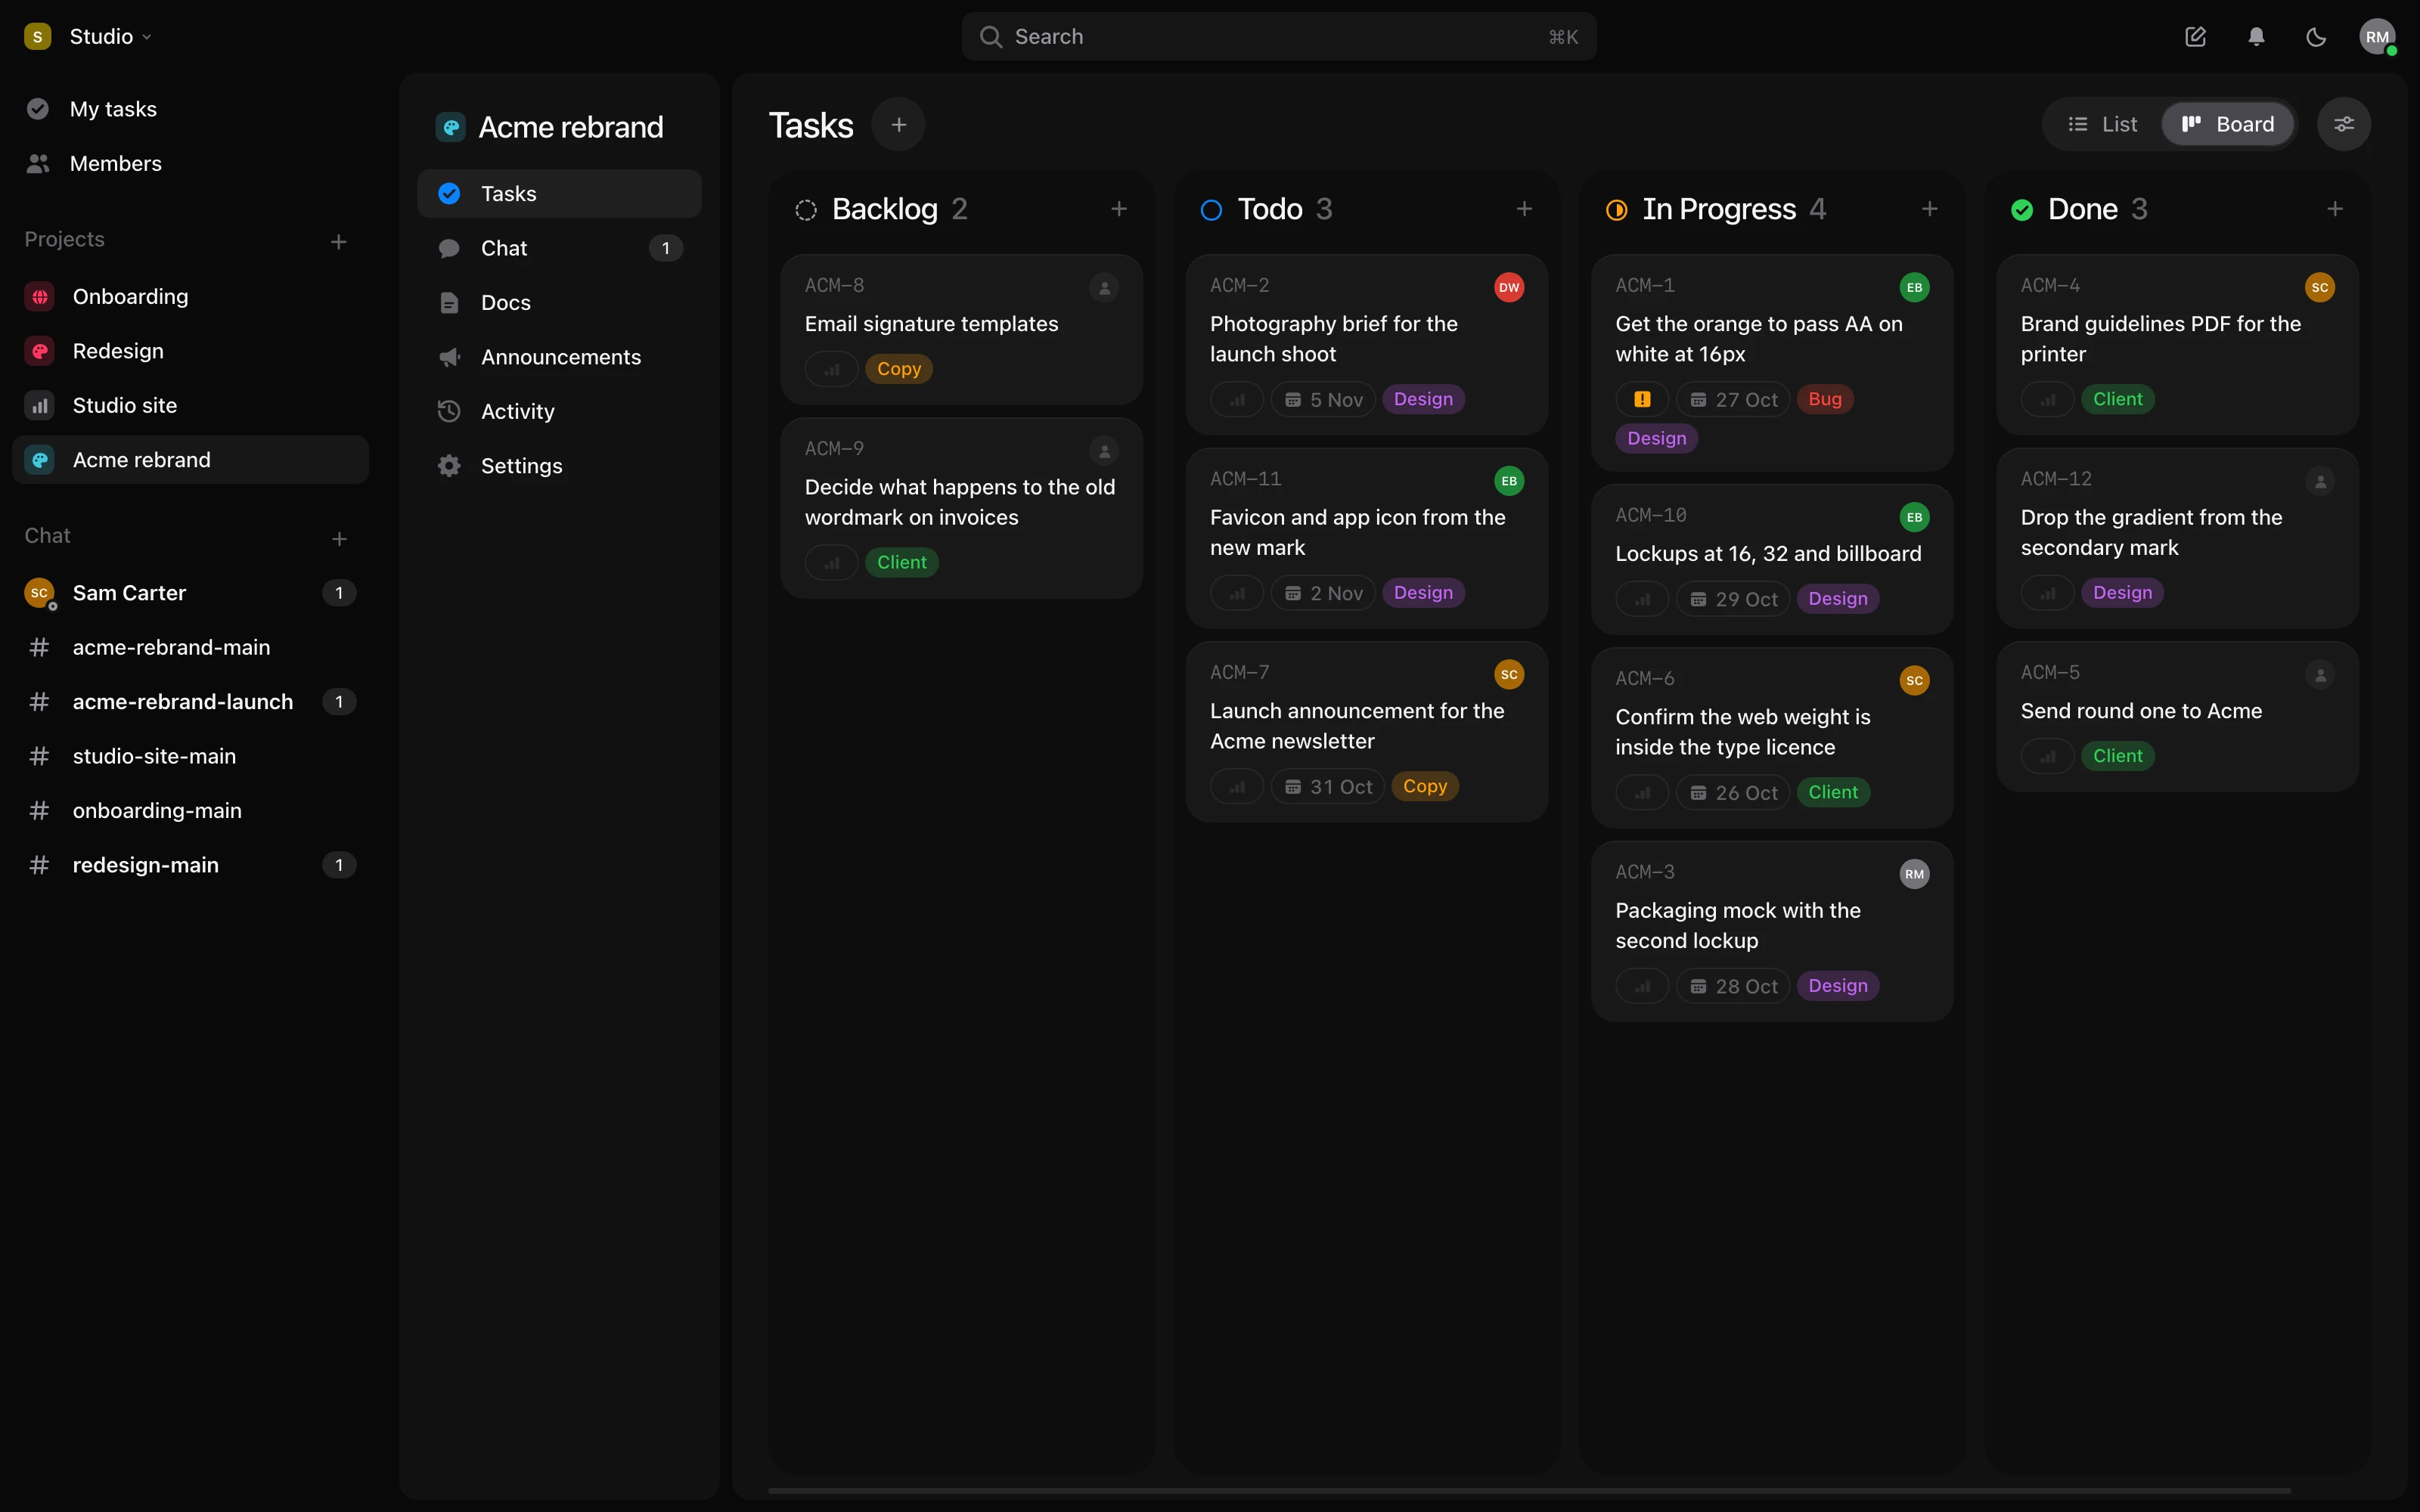Open the redesign-main channel
Screen dimensions: 2420x1512
(190, 865)
